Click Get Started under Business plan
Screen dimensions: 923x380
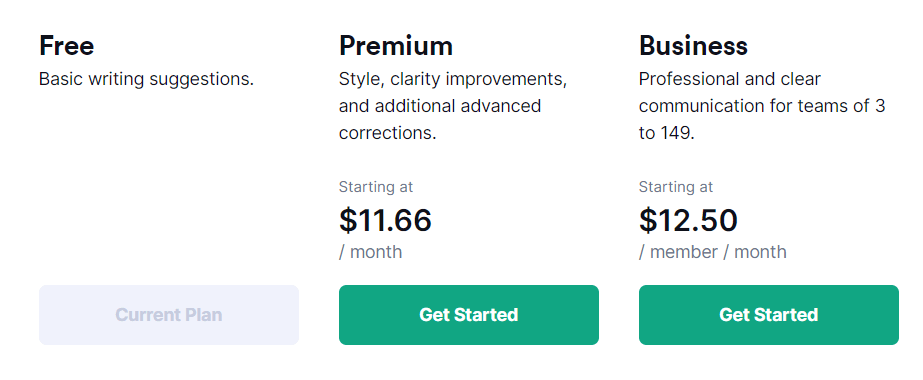point(769,315)
